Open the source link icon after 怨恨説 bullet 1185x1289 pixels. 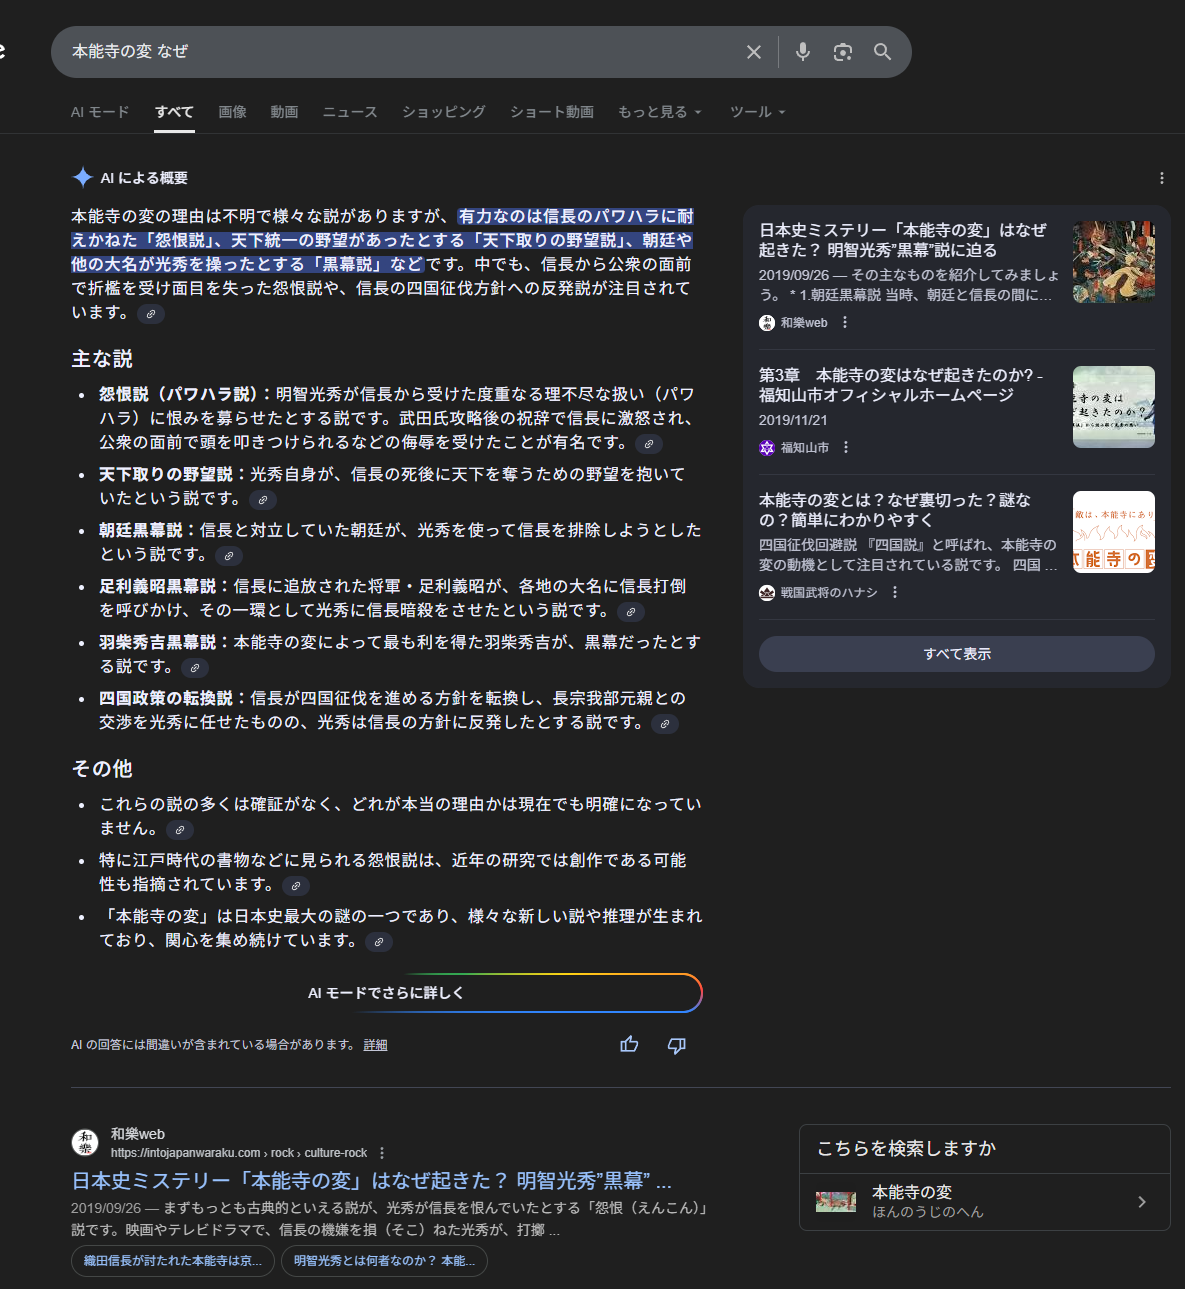tap(649, 443)
